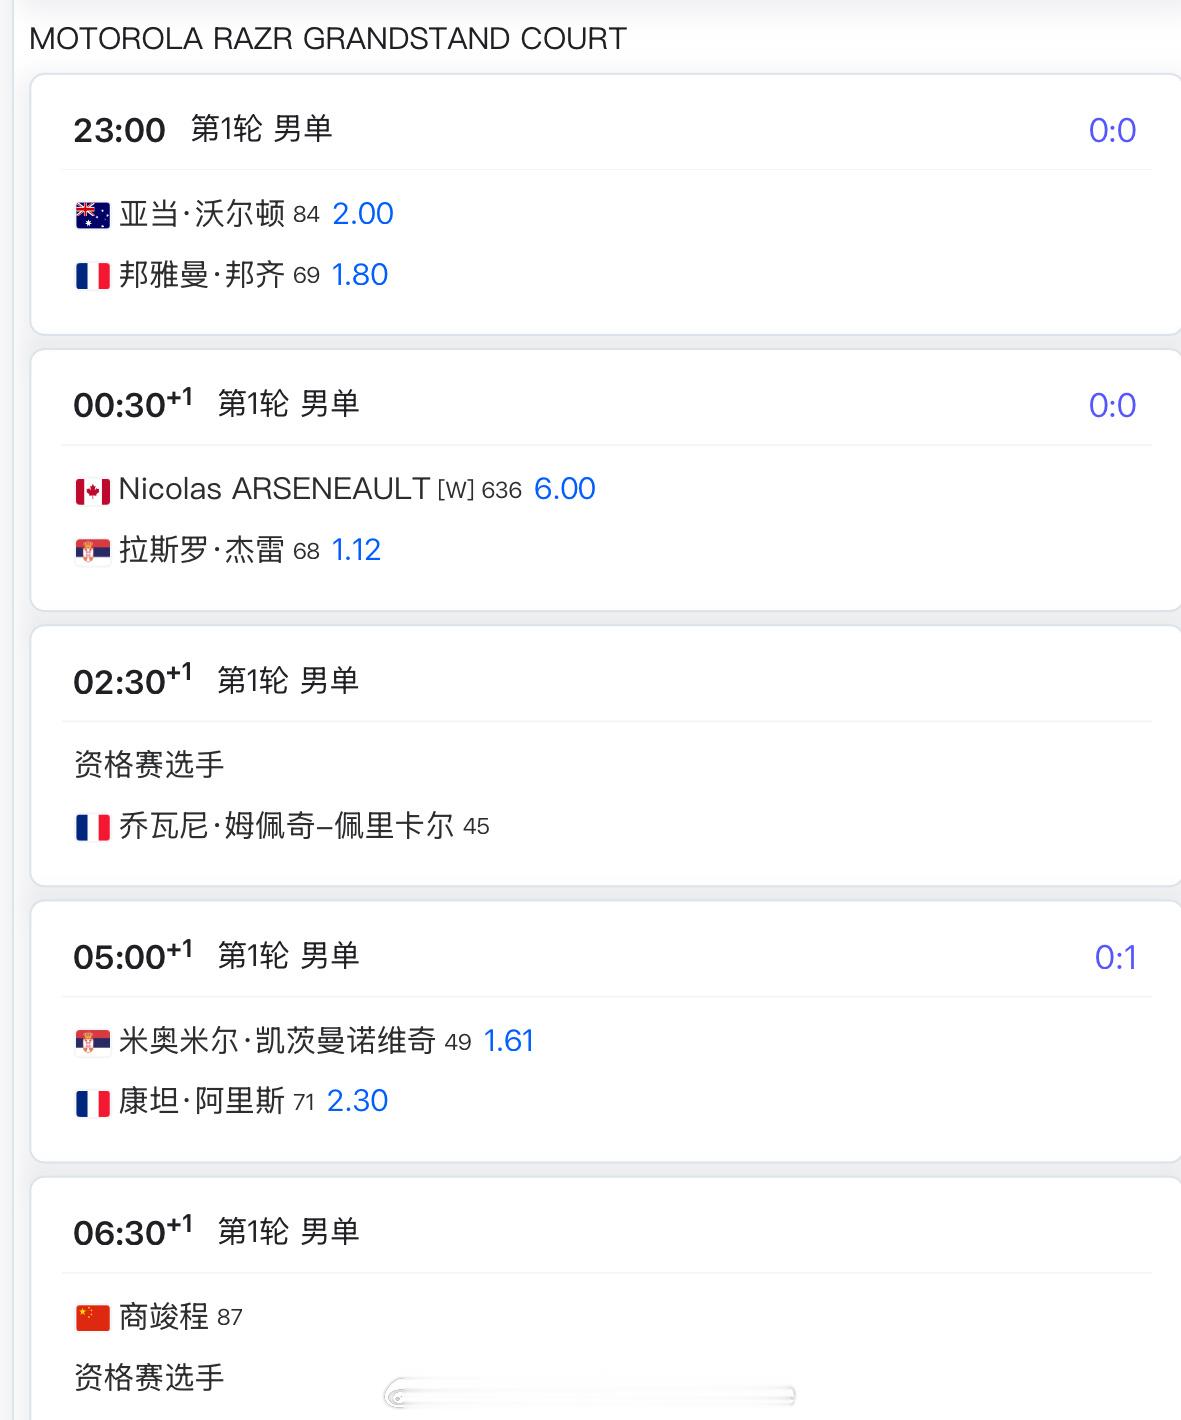Click the Serbian flag beside 拉斯罗·杰雷
The width and height of the screenshot is (1181, 1420).
pos(93,551)
